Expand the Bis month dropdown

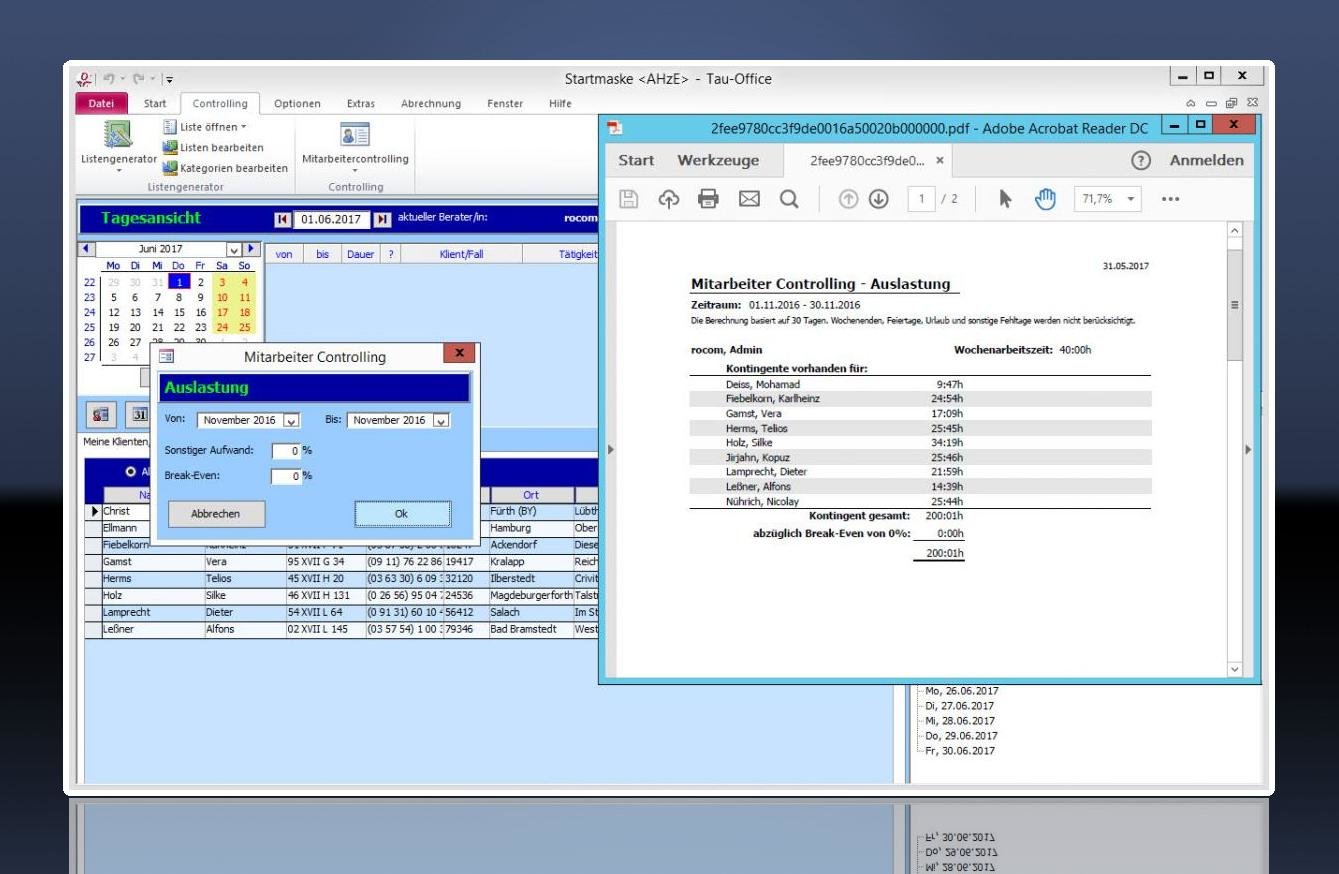coord(441,421)
